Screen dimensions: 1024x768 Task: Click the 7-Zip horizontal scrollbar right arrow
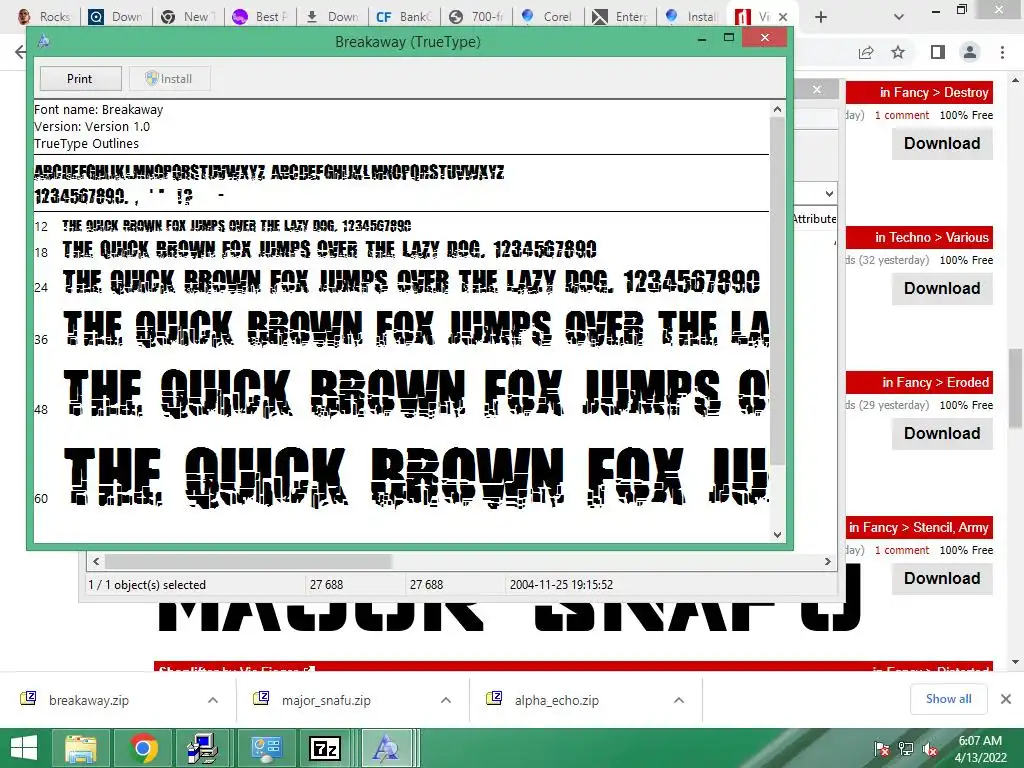(x=827, y=562)
